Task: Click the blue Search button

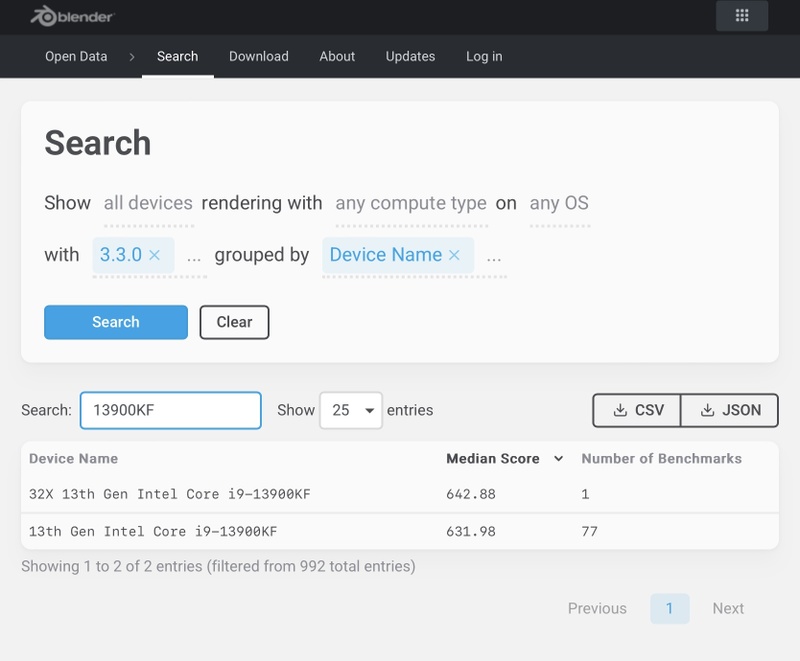Action: 116,322
